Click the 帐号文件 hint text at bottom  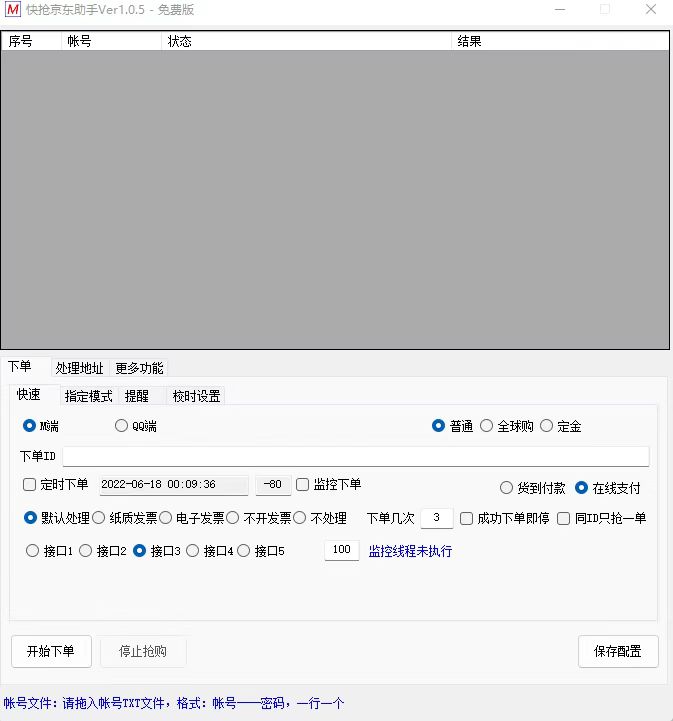(x=174, y=703)
